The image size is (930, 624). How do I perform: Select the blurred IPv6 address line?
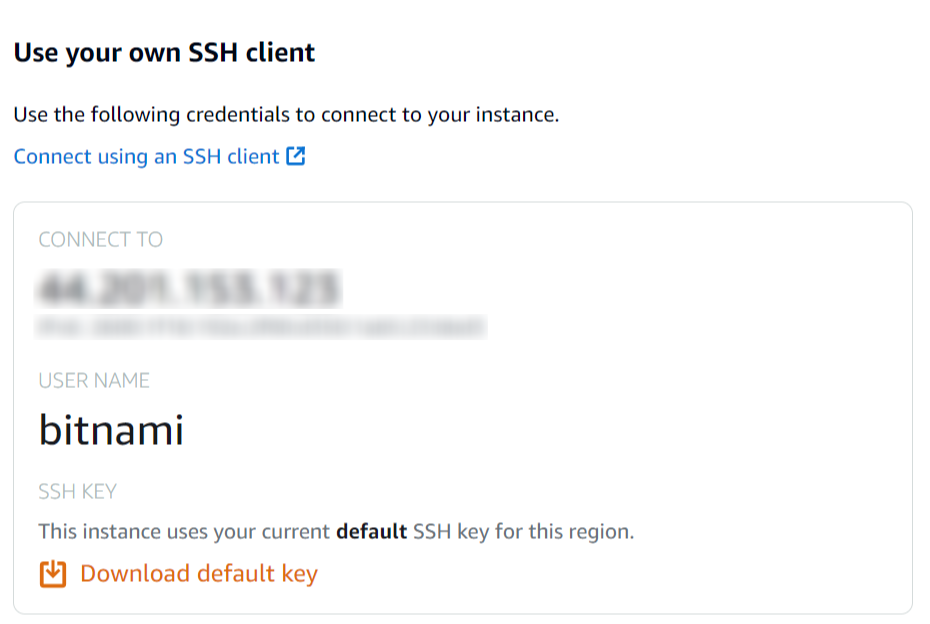click(x=261, y=326)
